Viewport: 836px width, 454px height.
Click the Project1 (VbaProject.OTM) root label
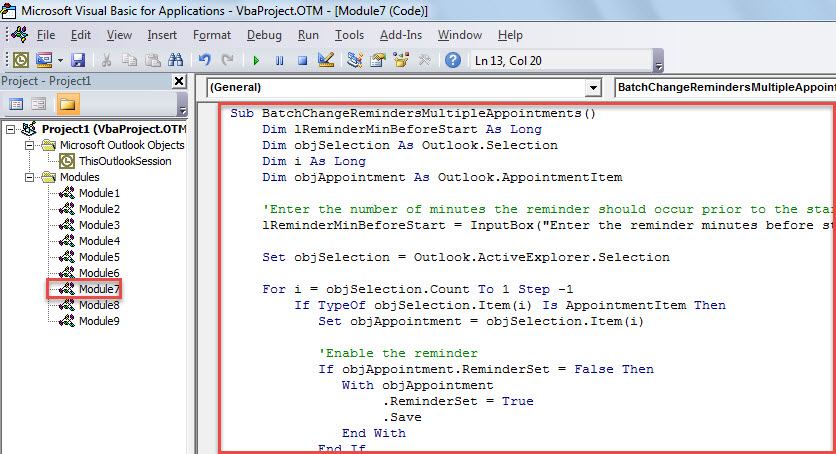[114, 129]
